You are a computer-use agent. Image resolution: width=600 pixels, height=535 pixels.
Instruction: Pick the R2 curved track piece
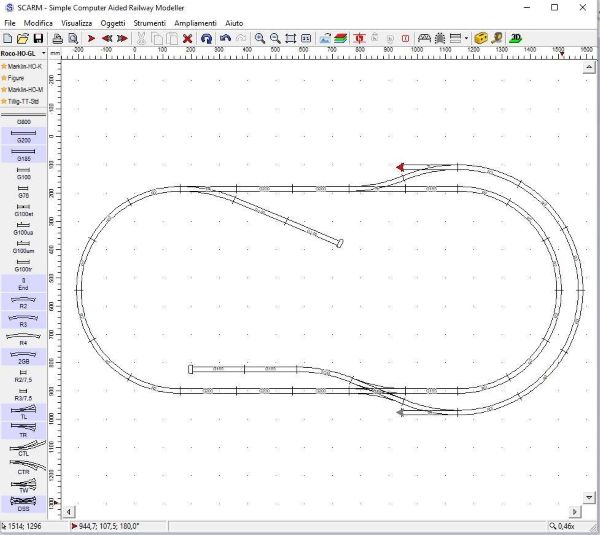[23, 300]
